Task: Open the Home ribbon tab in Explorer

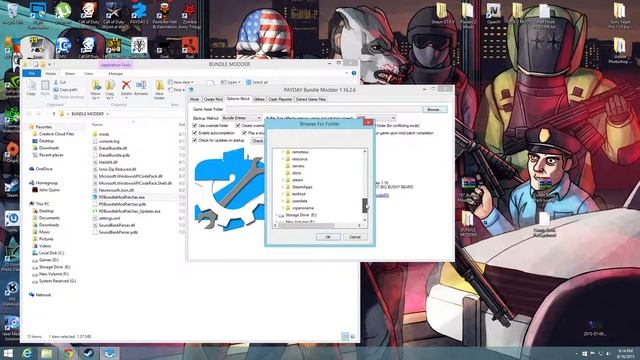Action: click(51, 73)
